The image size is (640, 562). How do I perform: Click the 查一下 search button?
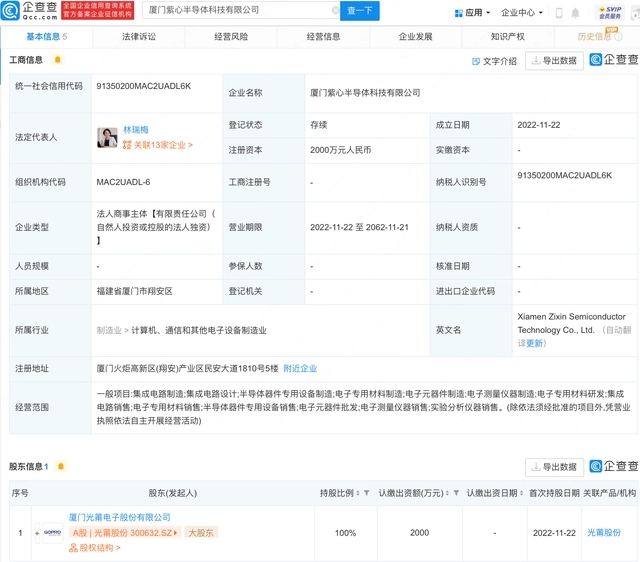[360, 11]
